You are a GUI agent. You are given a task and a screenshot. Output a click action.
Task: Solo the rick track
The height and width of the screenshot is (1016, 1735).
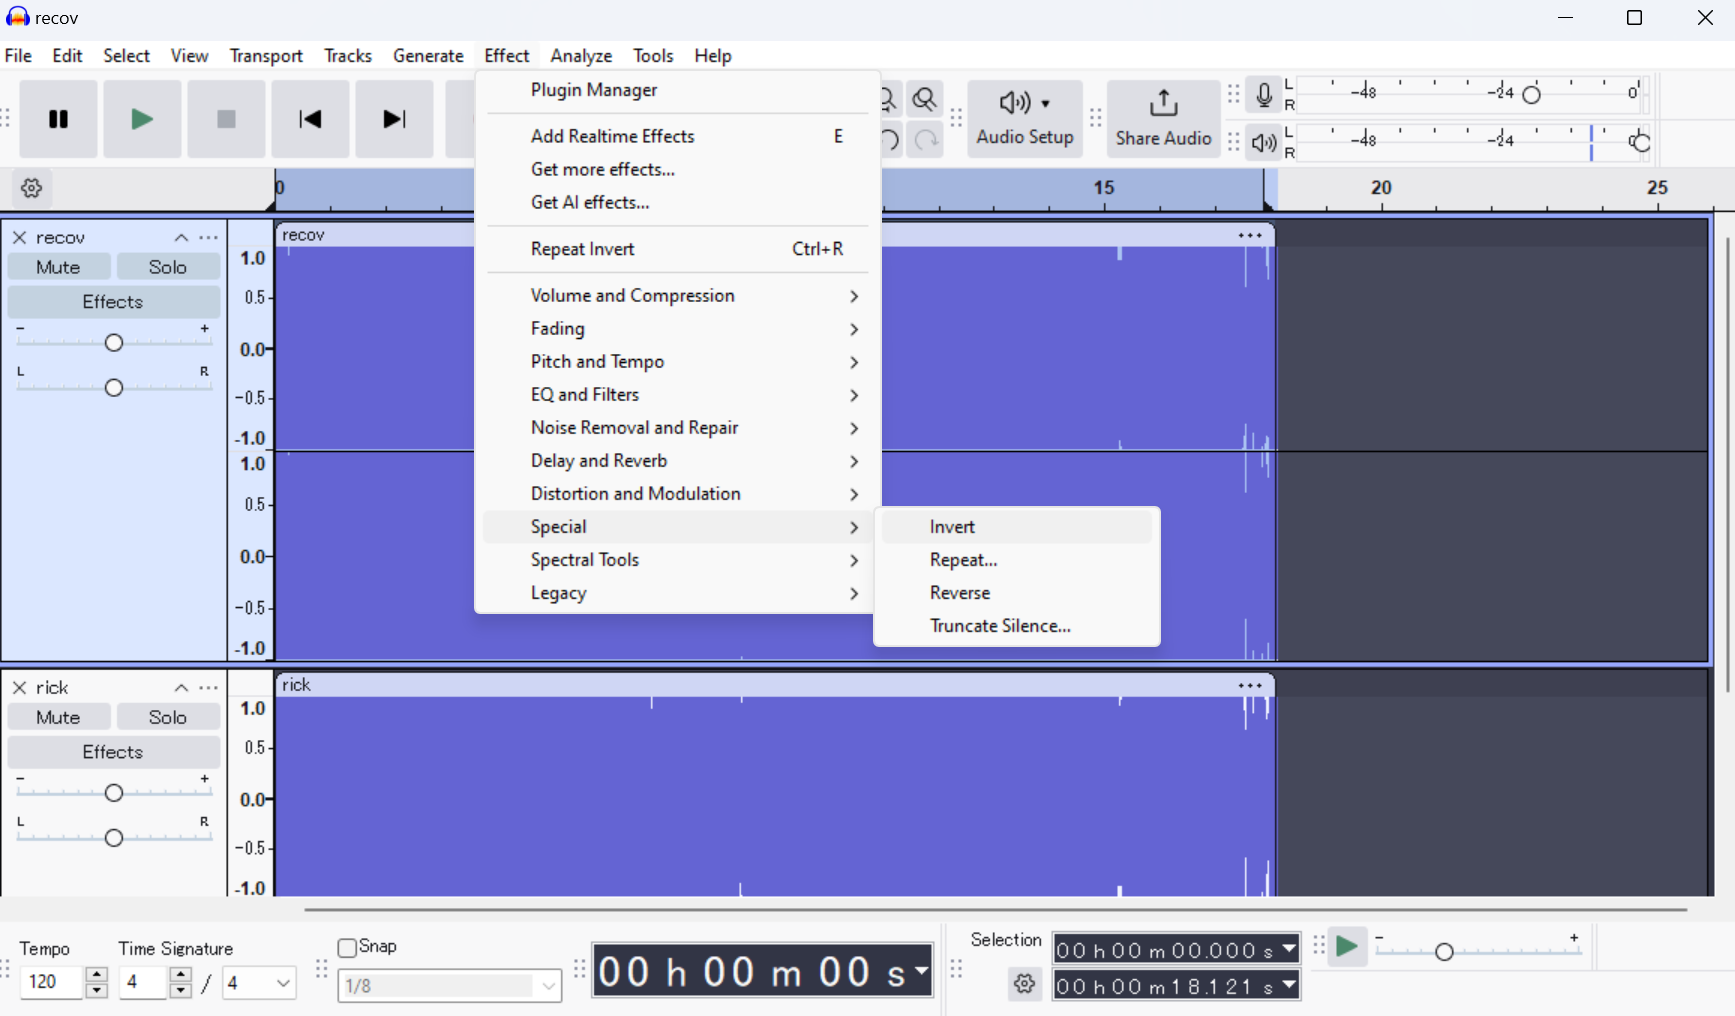click(167, 718)
